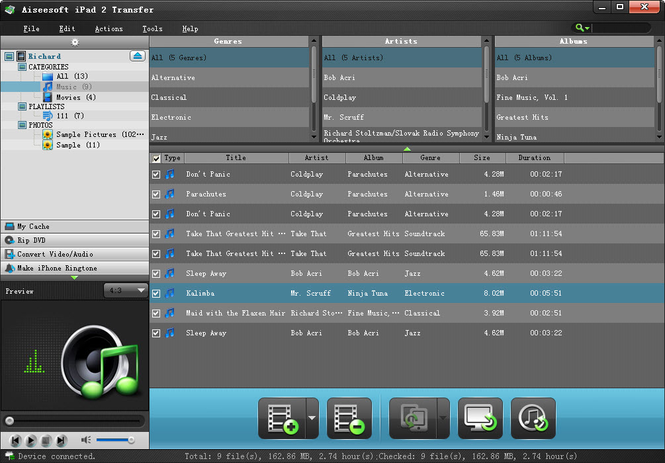Open the File menu
The width and height of the screenshot is (665, 463).
point(31,28)
